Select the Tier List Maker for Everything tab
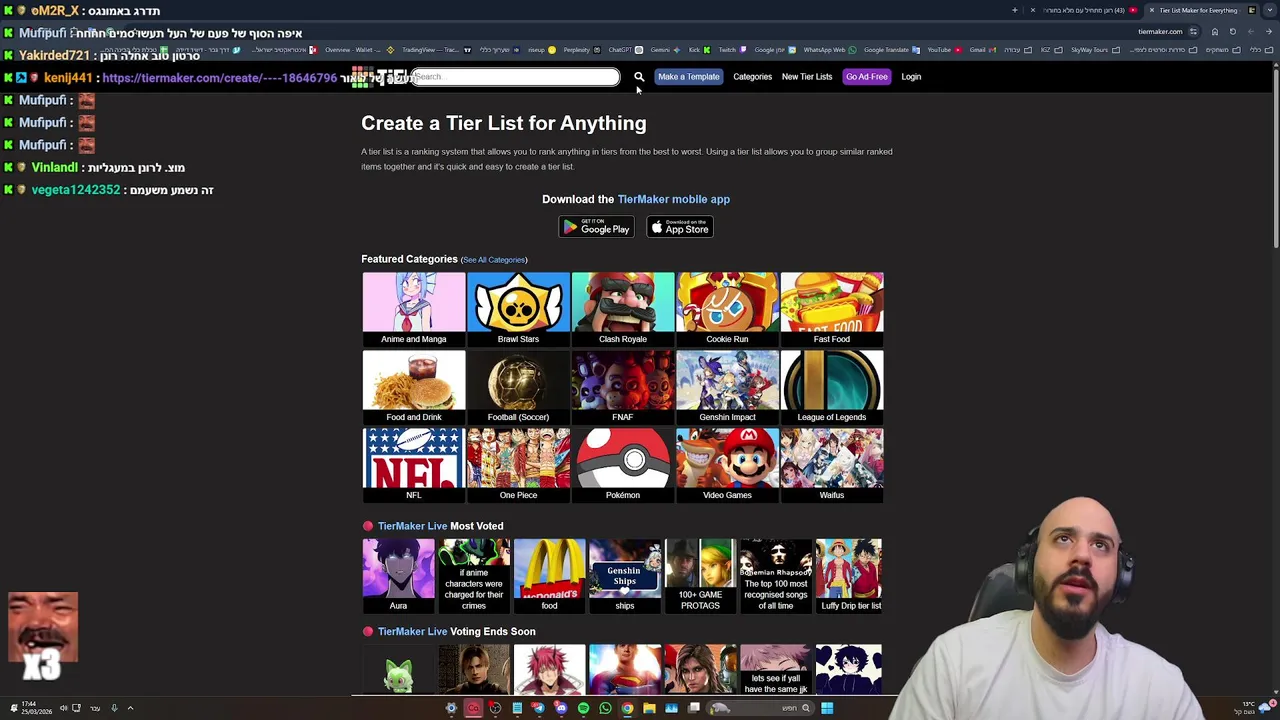This screenshot has width=1280, height=720. [1203, 10]
